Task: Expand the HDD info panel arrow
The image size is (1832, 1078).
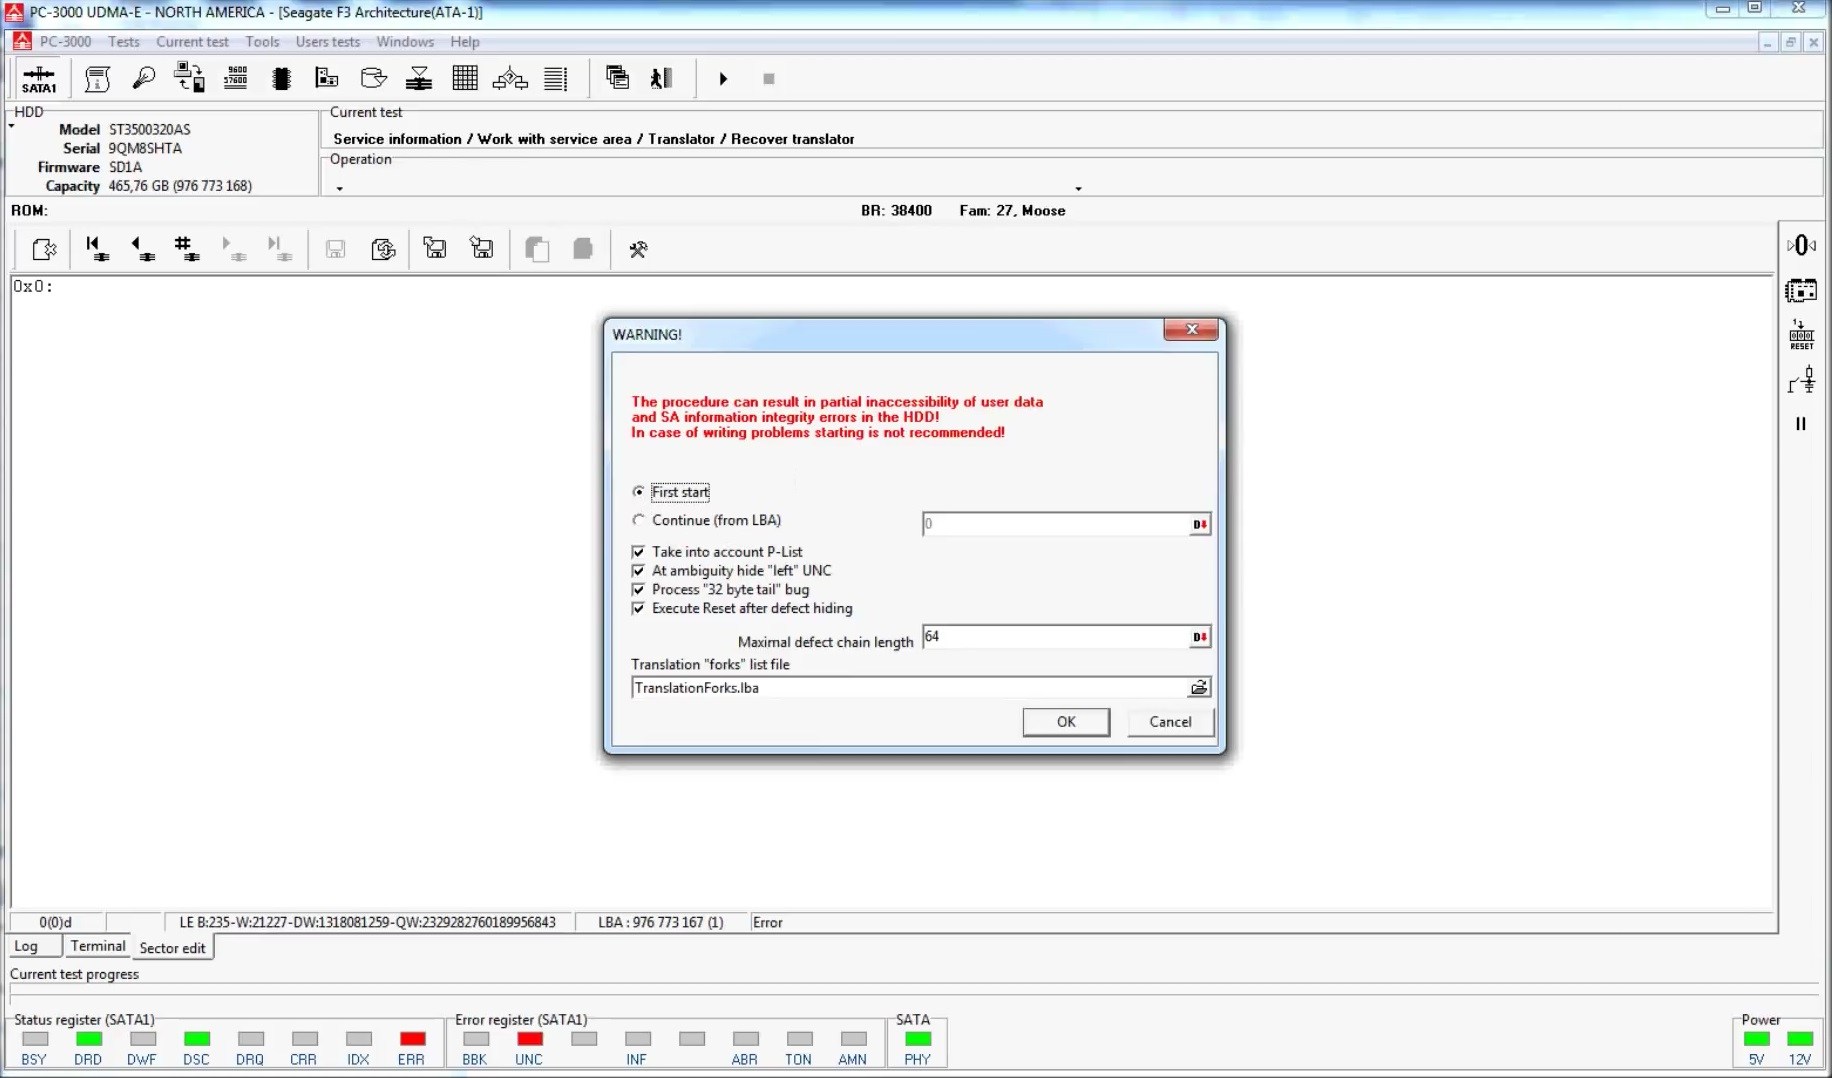Action: [x=12, y=126]
